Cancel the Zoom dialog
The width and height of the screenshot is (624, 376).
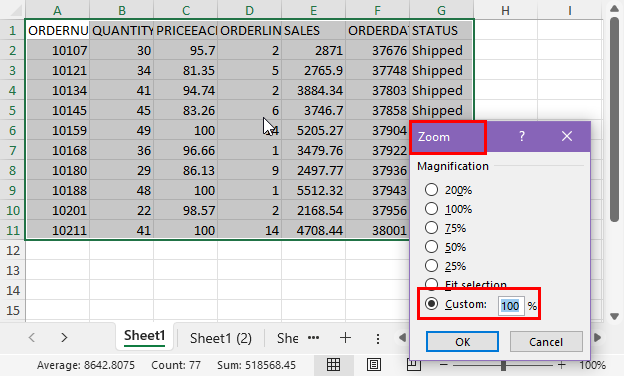[546, 342]
